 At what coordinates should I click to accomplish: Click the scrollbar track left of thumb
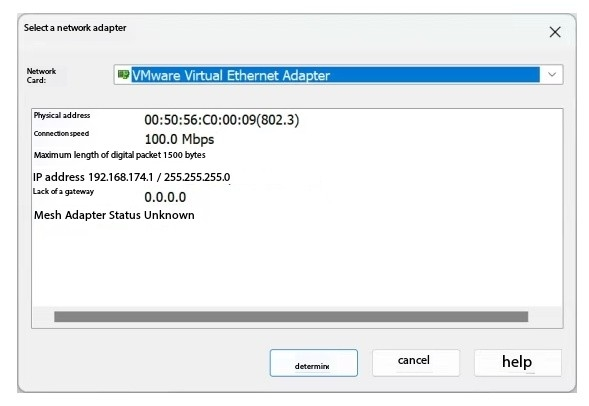44,317
